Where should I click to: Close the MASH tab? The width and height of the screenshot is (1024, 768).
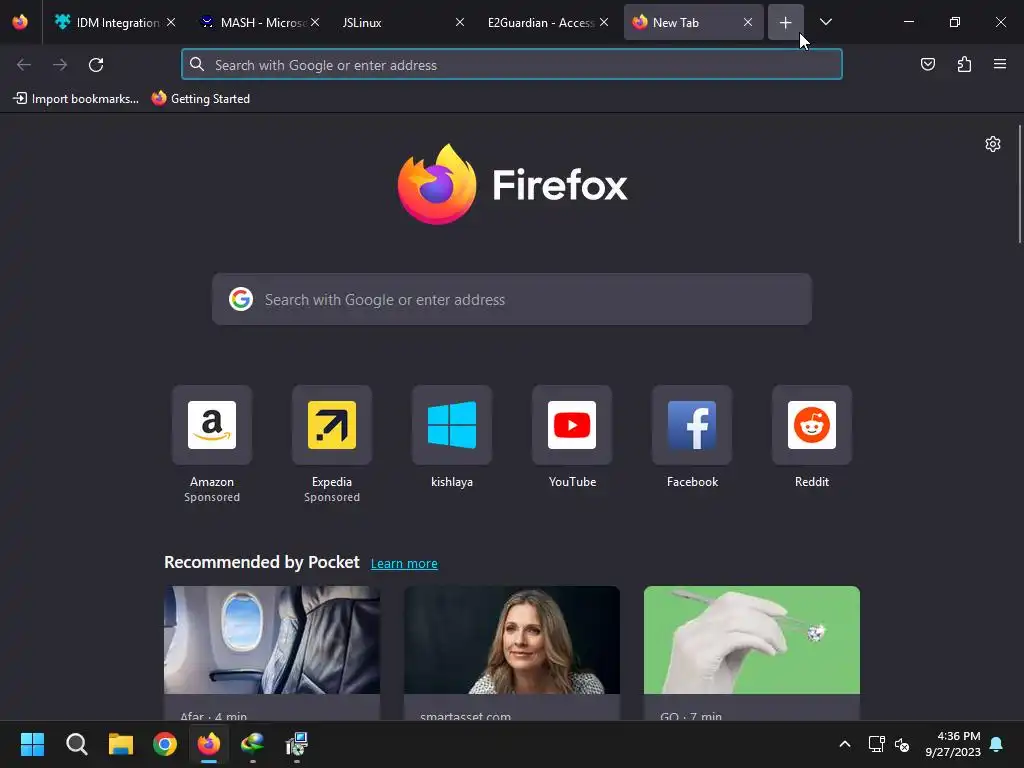pyautogui.click(x=315, y=22)
